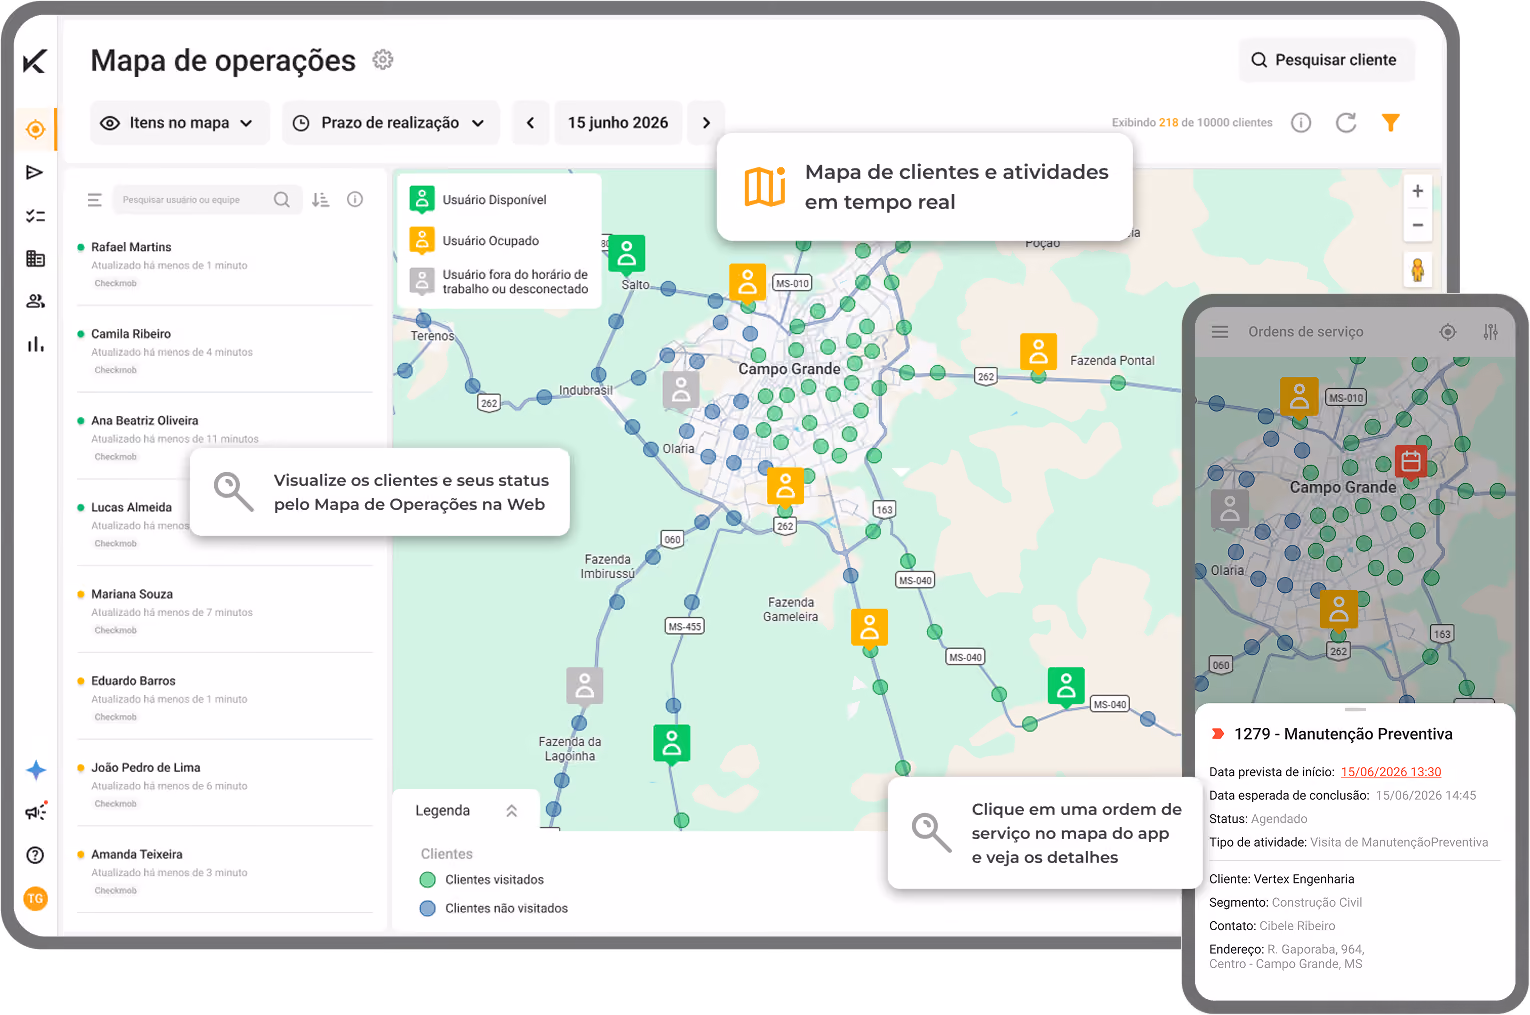Click the filter sliders icon in mobile app
This screenshot has height=1015, width=1530.
[x=1491, y=332]
